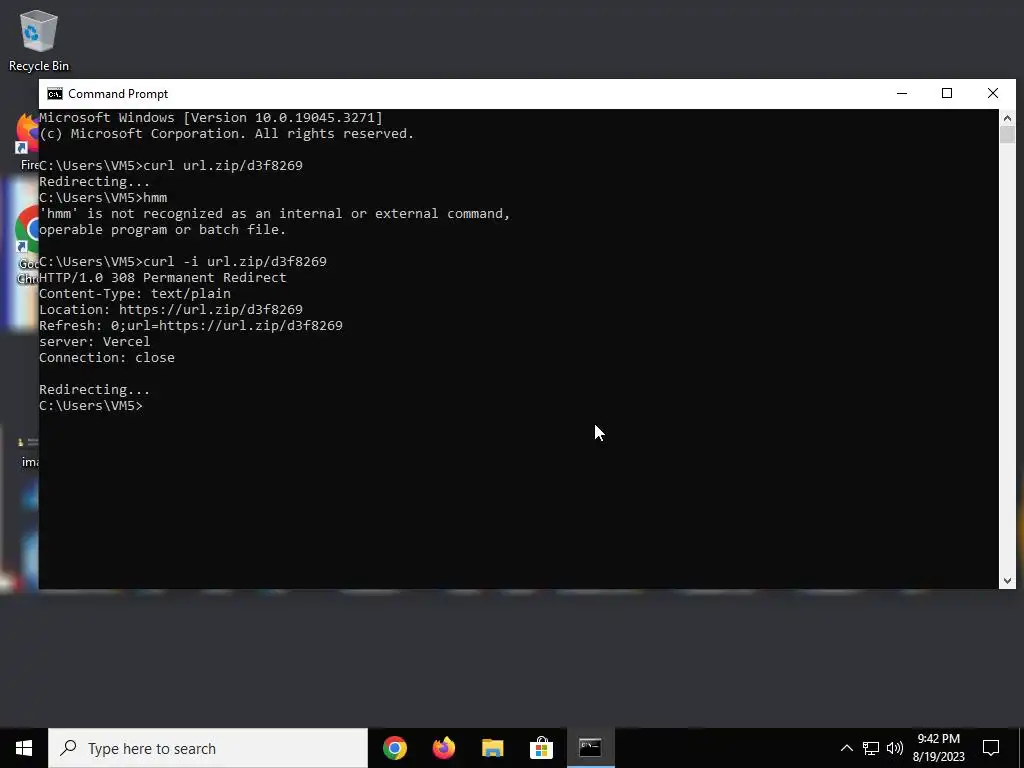The width and height of the screenshot is (1024, 768).
Task: Click the 'Type here to search' box
Action: tap(208, 748)
